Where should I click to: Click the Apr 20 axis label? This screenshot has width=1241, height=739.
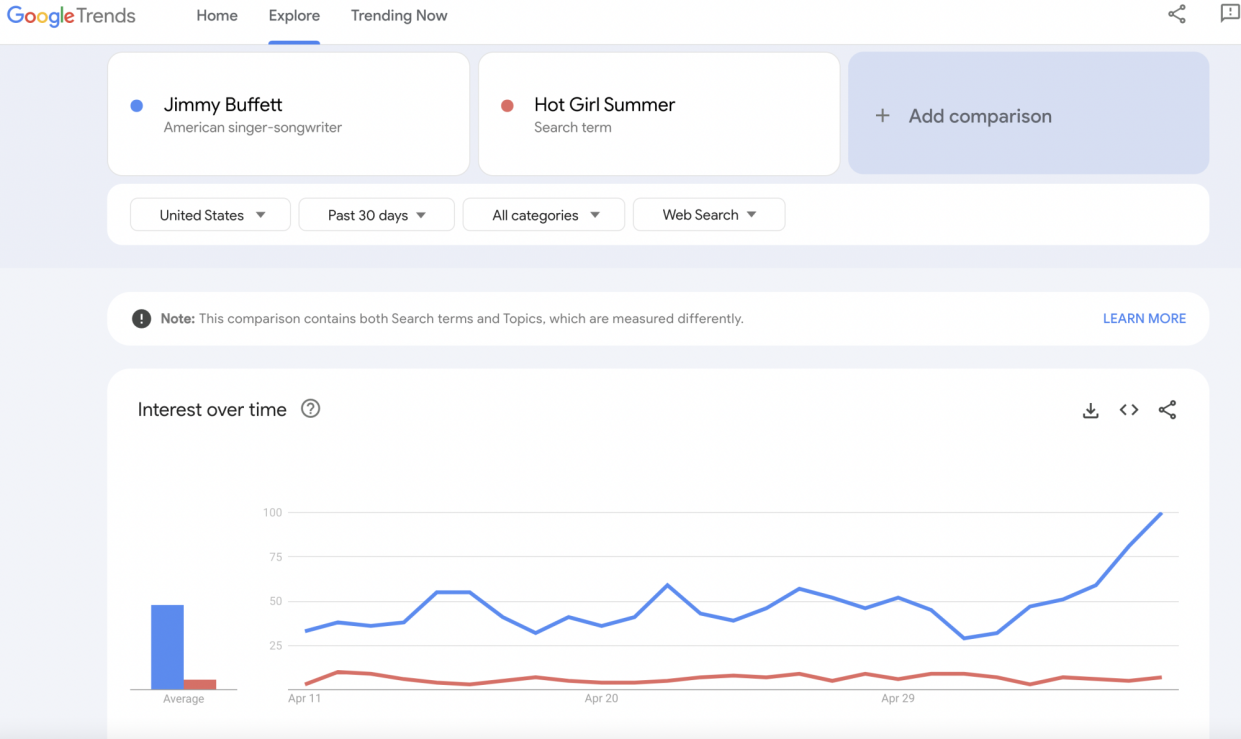click(x=601, y=699)
